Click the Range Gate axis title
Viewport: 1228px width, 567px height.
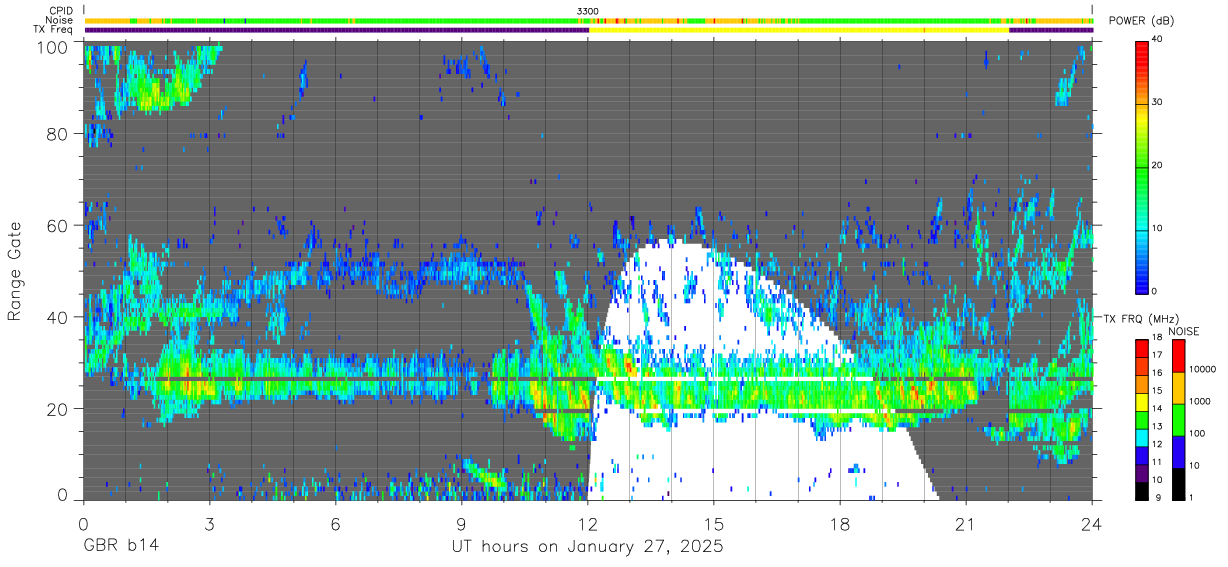pos(15,272)
